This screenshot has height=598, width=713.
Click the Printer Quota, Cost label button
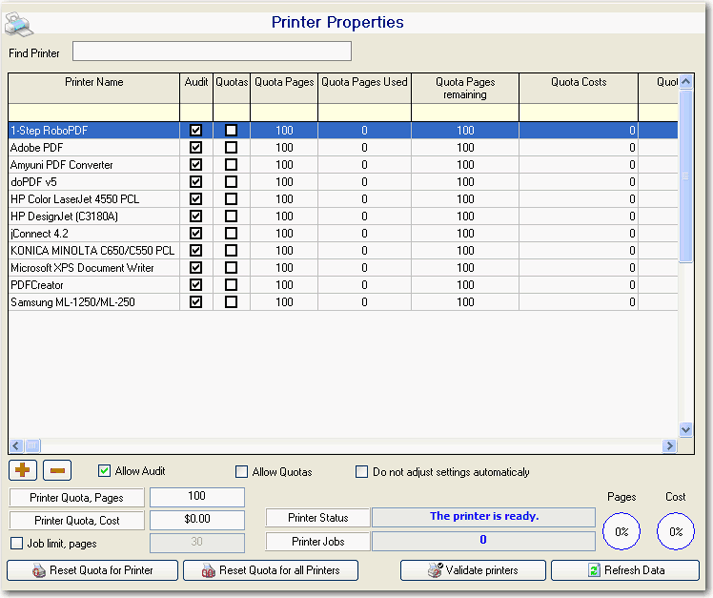pyautogui.click(x=76, y=520)
